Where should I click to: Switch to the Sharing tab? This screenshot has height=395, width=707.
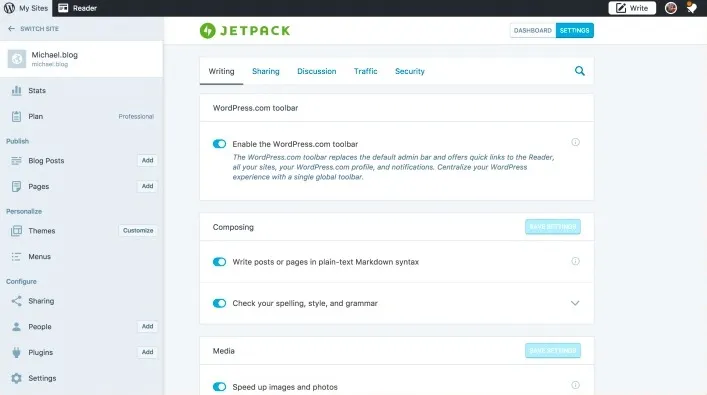click(x=266, y=71)
